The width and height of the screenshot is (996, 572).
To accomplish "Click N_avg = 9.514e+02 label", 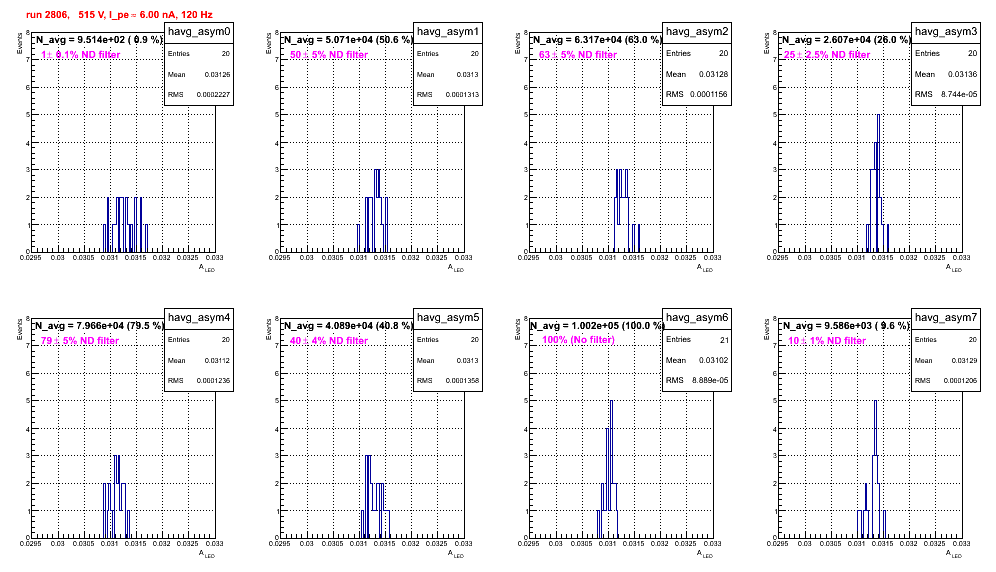I will [99, 40].
